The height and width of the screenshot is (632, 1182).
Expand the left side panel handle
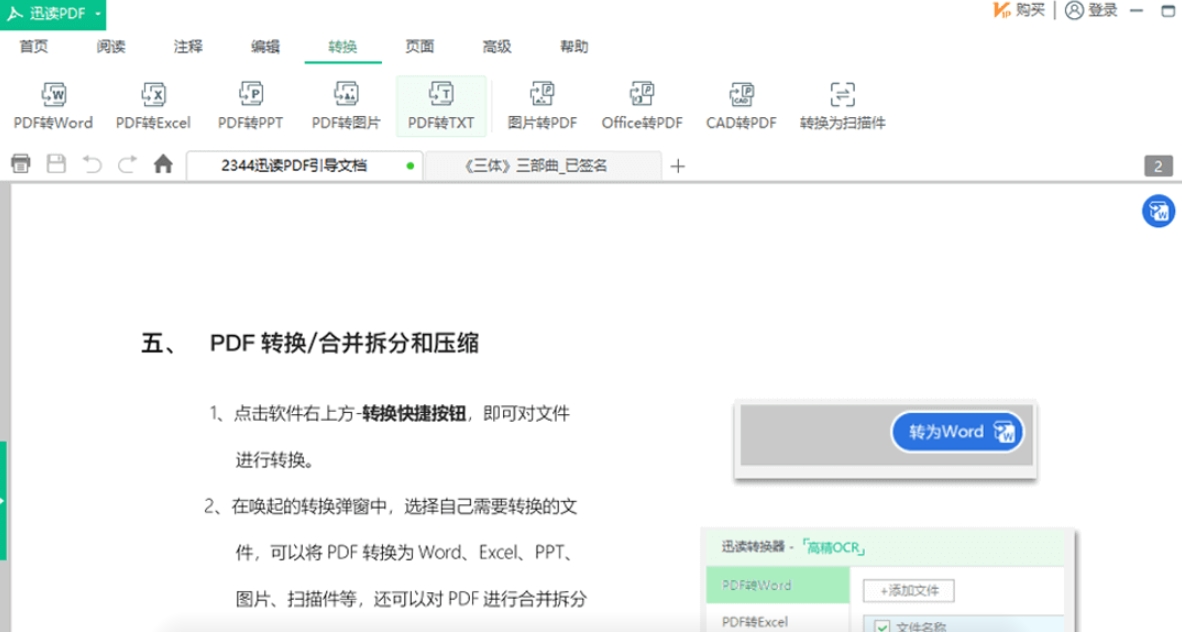click(4, 500)
